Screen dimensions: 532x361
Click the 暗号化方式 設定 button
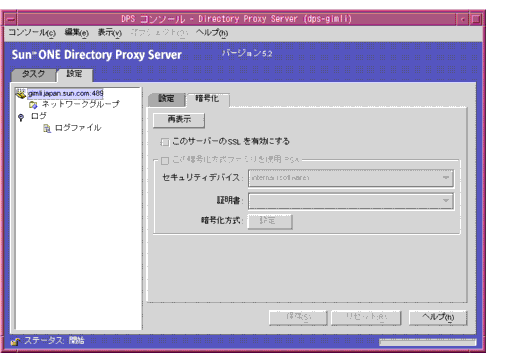(x=270, y=221)
